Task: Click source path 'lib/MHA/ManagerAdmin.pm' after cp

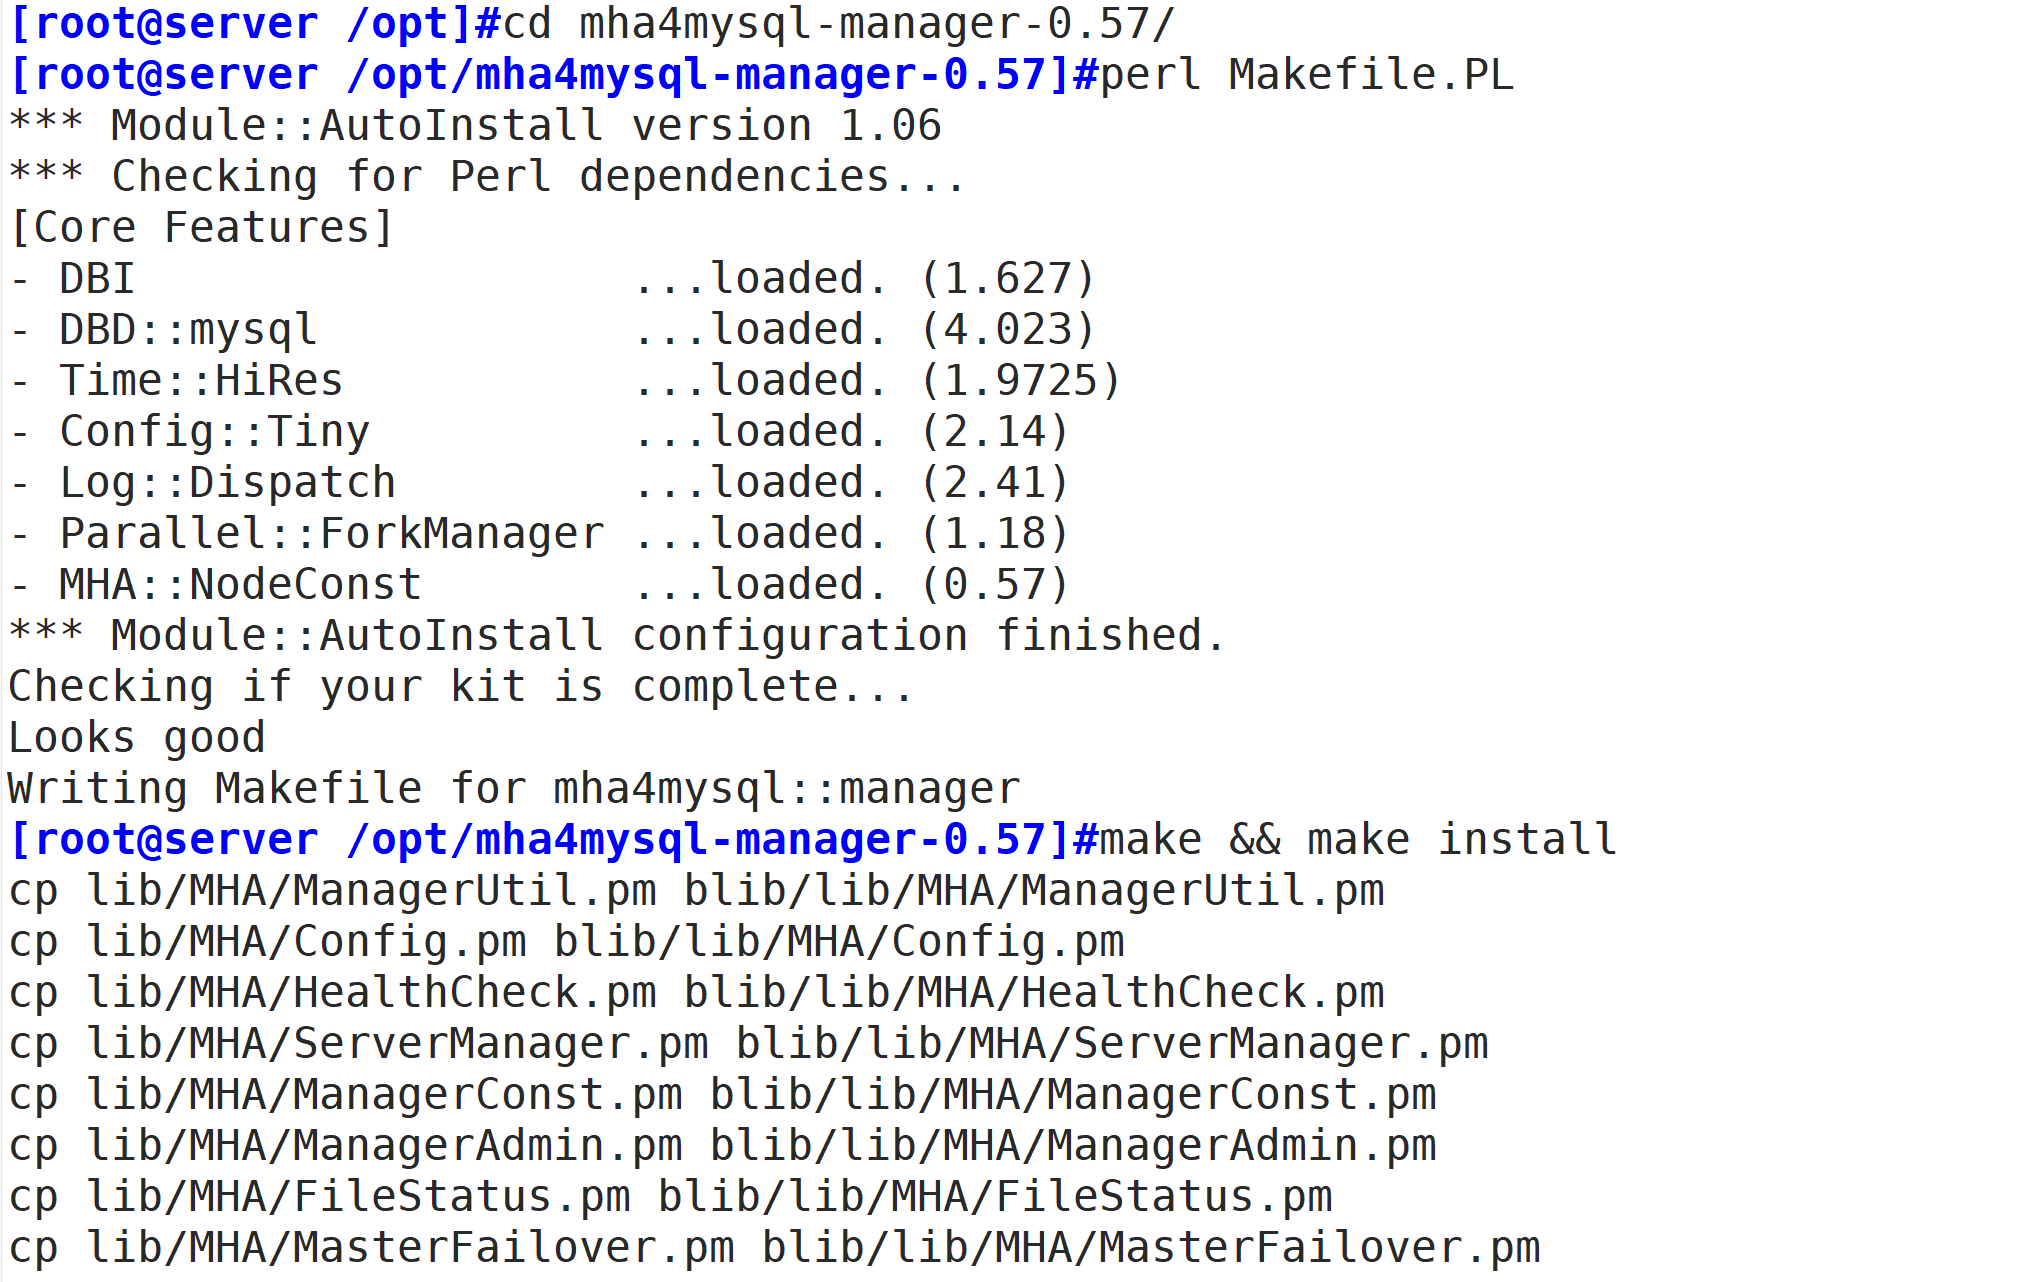Action: pos(385,1146)
